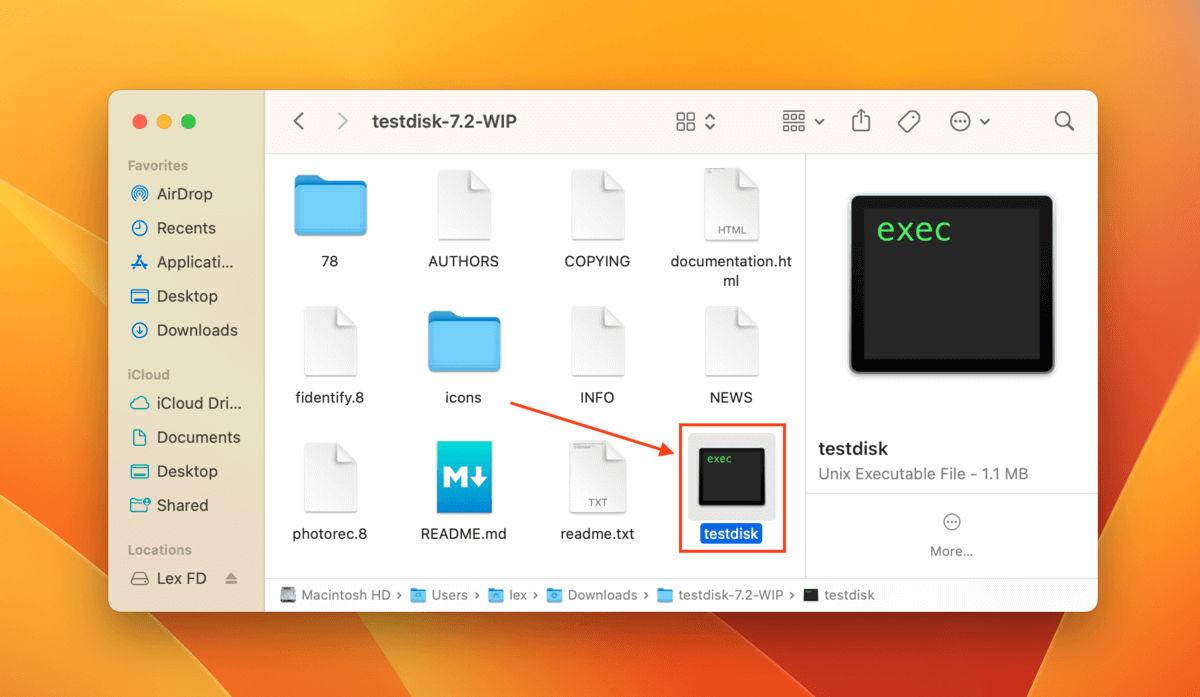This screenshot has width=1200, height=697.
Task: Eject the Lex FD drive
Action: click(232, 579)
